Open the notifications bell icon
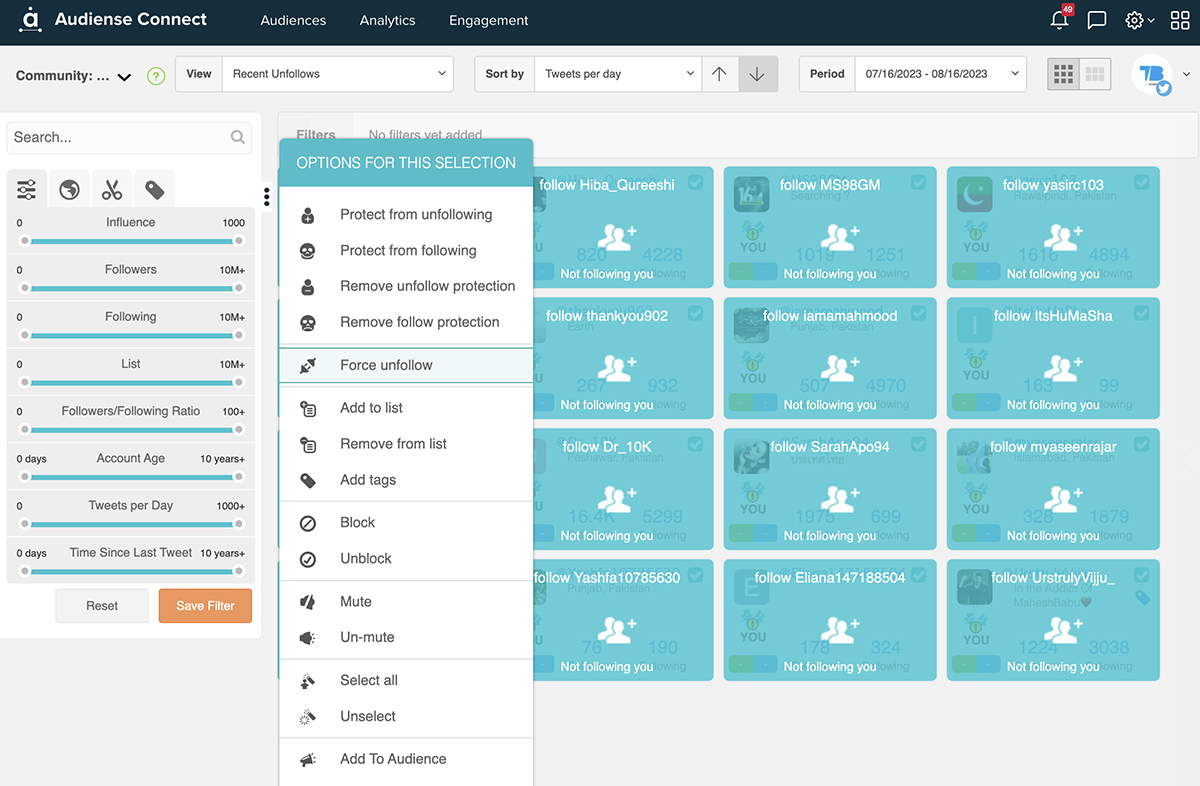 coord(1060,20)
